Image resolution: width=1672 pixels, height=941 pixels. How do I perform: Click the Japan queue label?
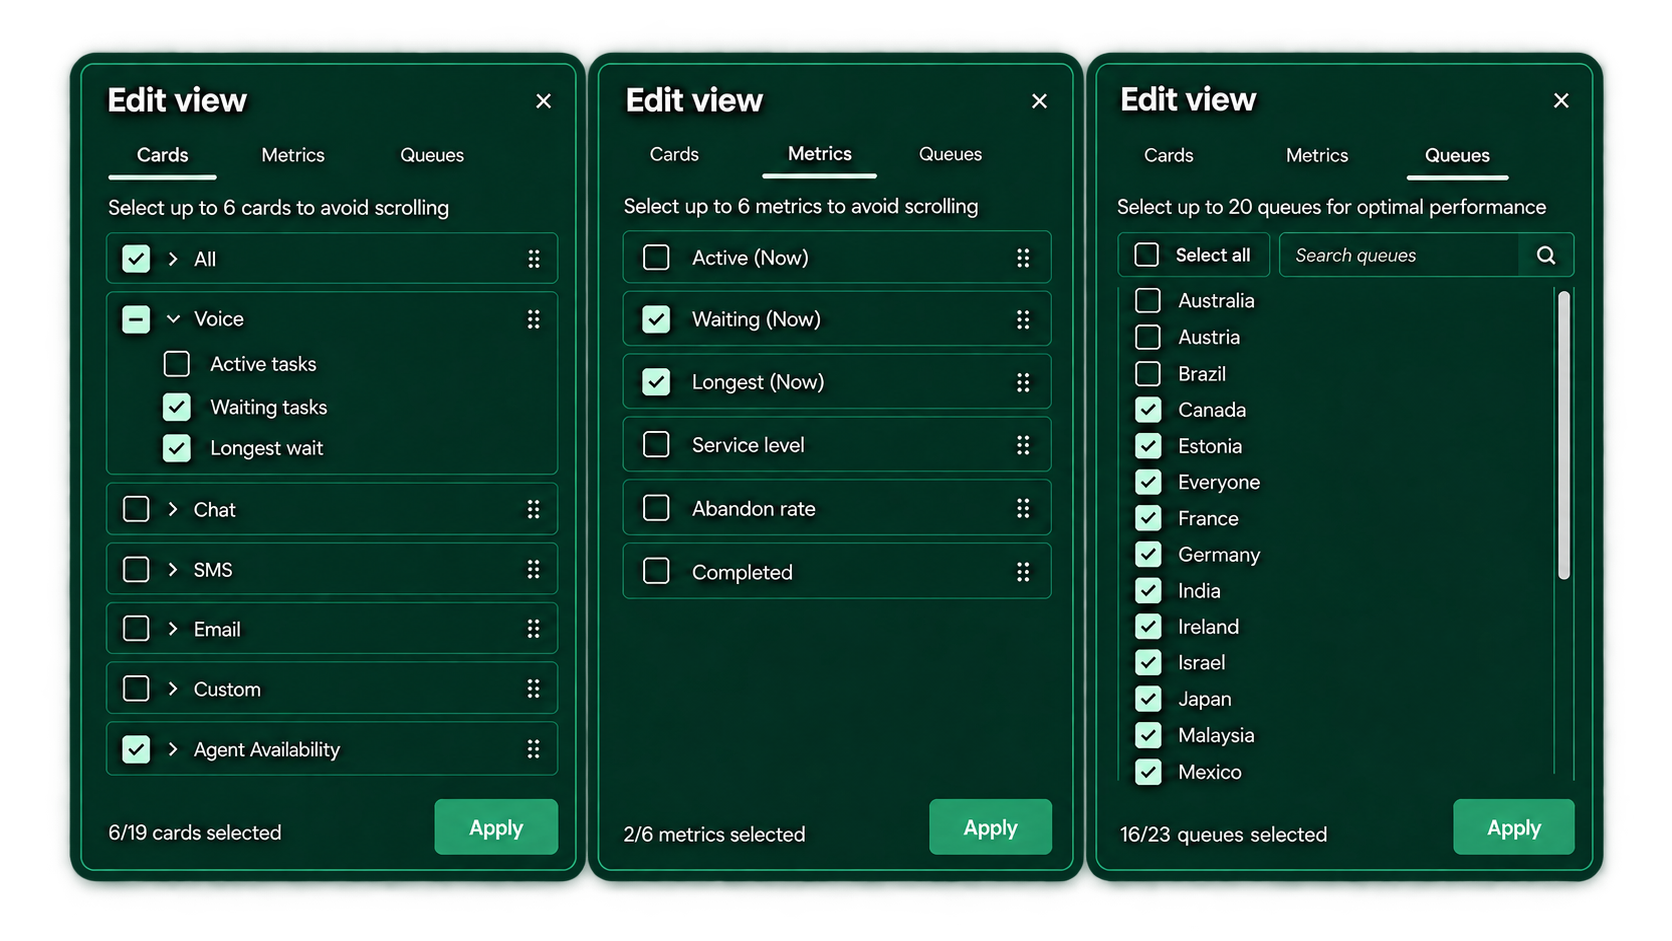pyautogui.click(x=1204, y=699)
